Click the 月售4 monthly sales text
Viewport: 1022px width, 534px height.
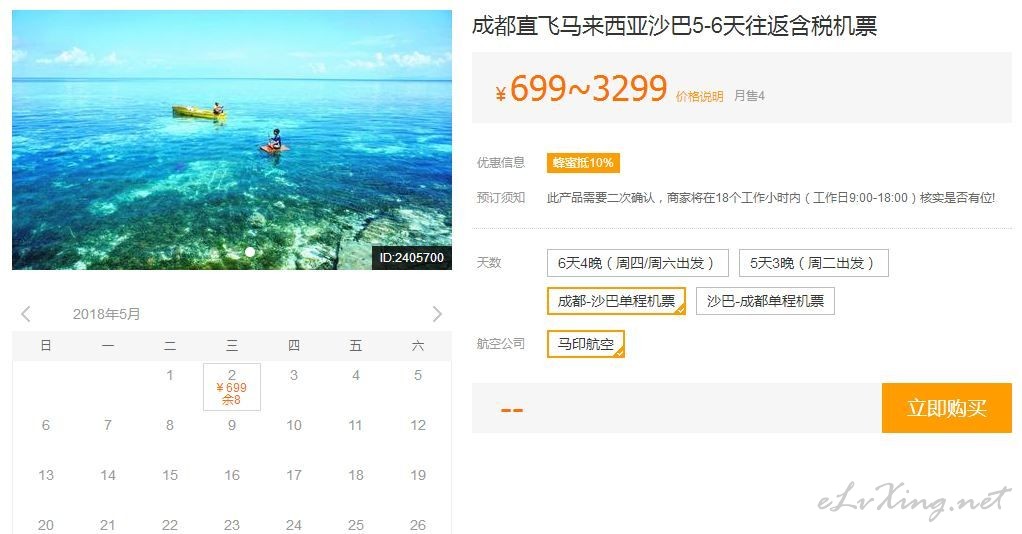coord(749,96)
